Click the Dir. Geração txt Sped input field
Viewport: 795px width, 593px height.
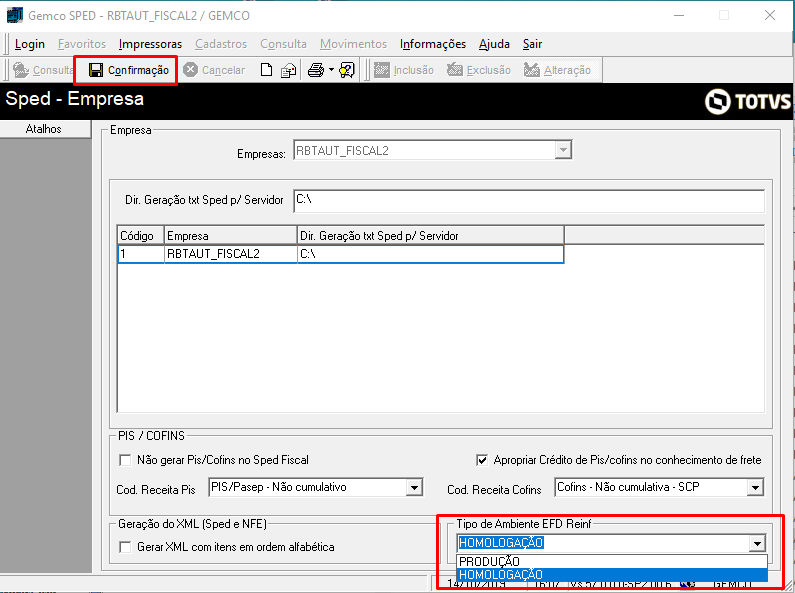[x=529, y=201]
